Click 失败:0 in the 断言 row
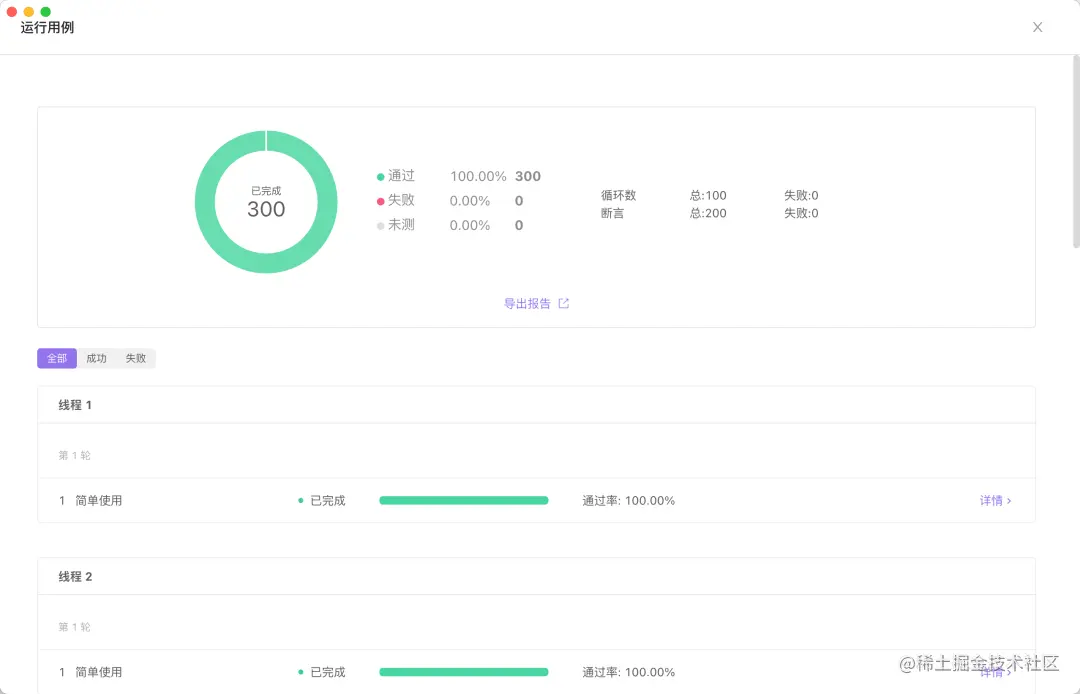 [x=801, y=213]
